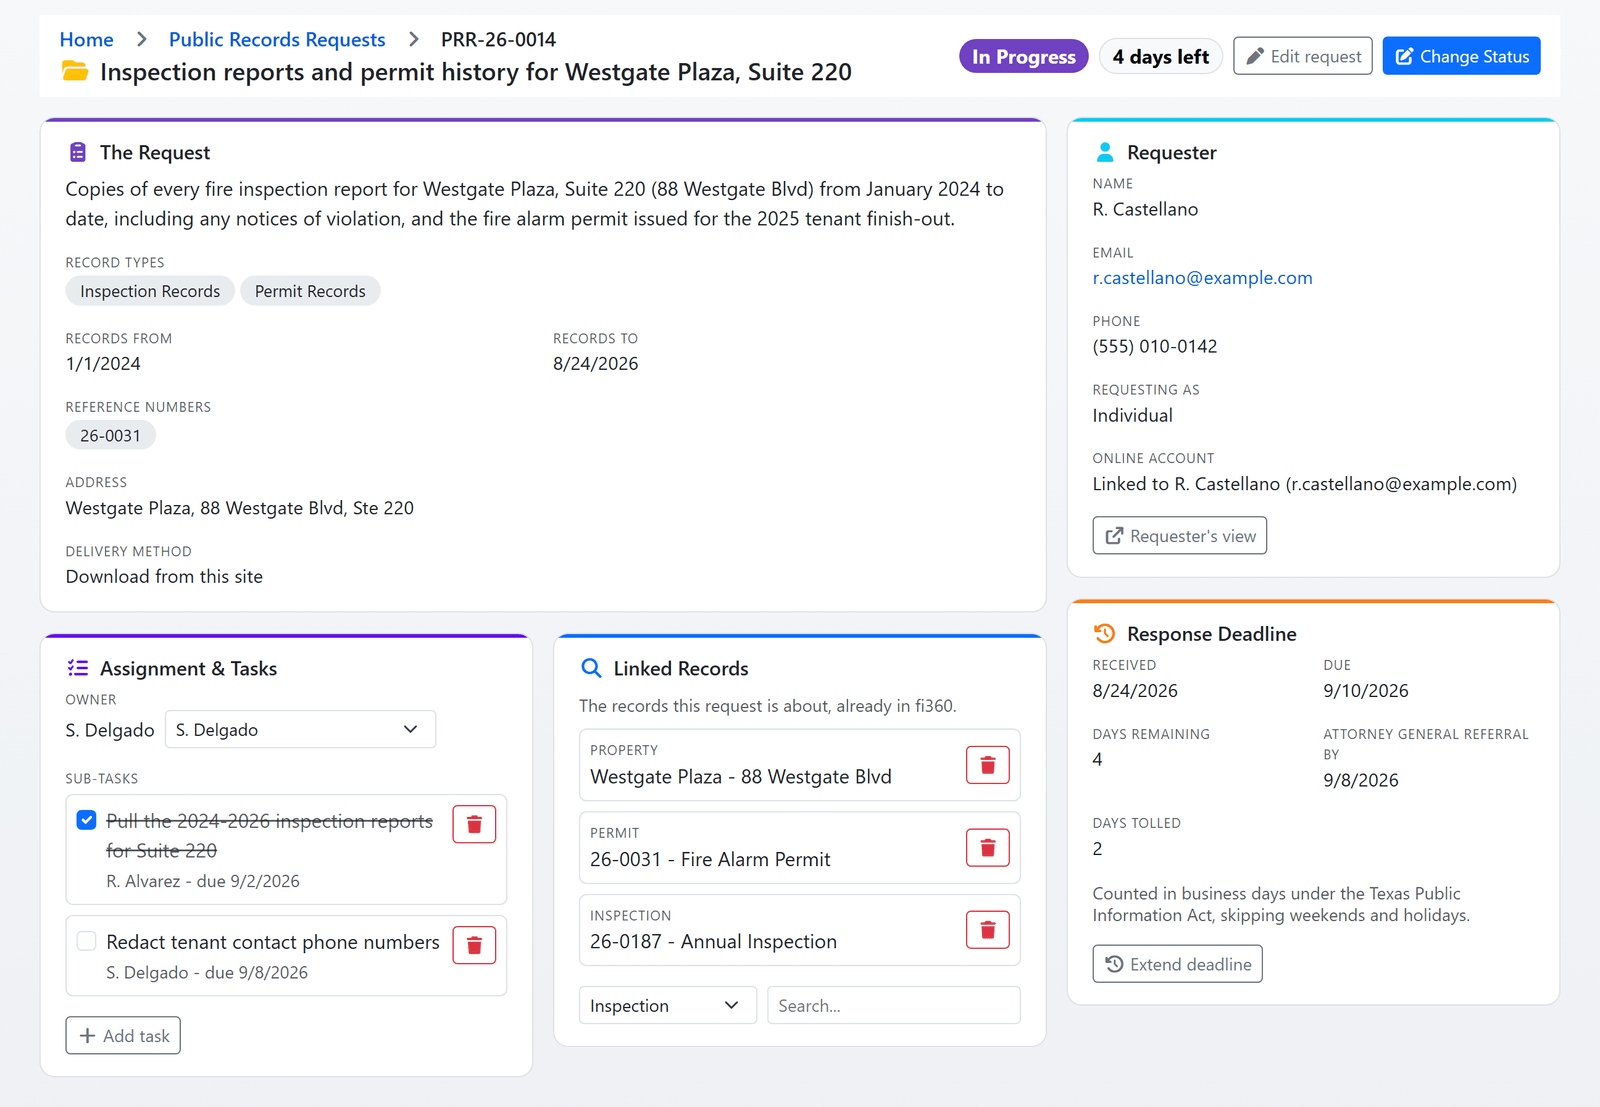Click the PRR-26-0014 breadcrumb text
The image size is (1600, 1107).
498,39
